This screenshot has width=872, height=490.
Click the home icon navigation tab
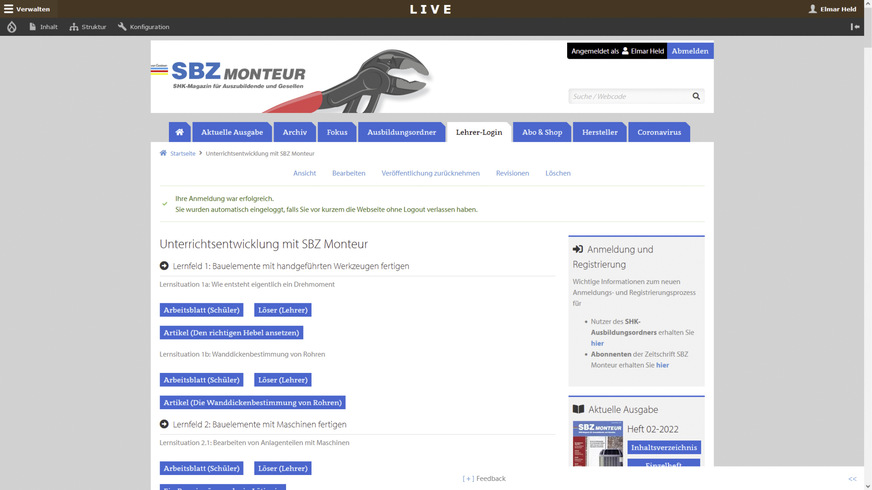[x=179, y=132]
